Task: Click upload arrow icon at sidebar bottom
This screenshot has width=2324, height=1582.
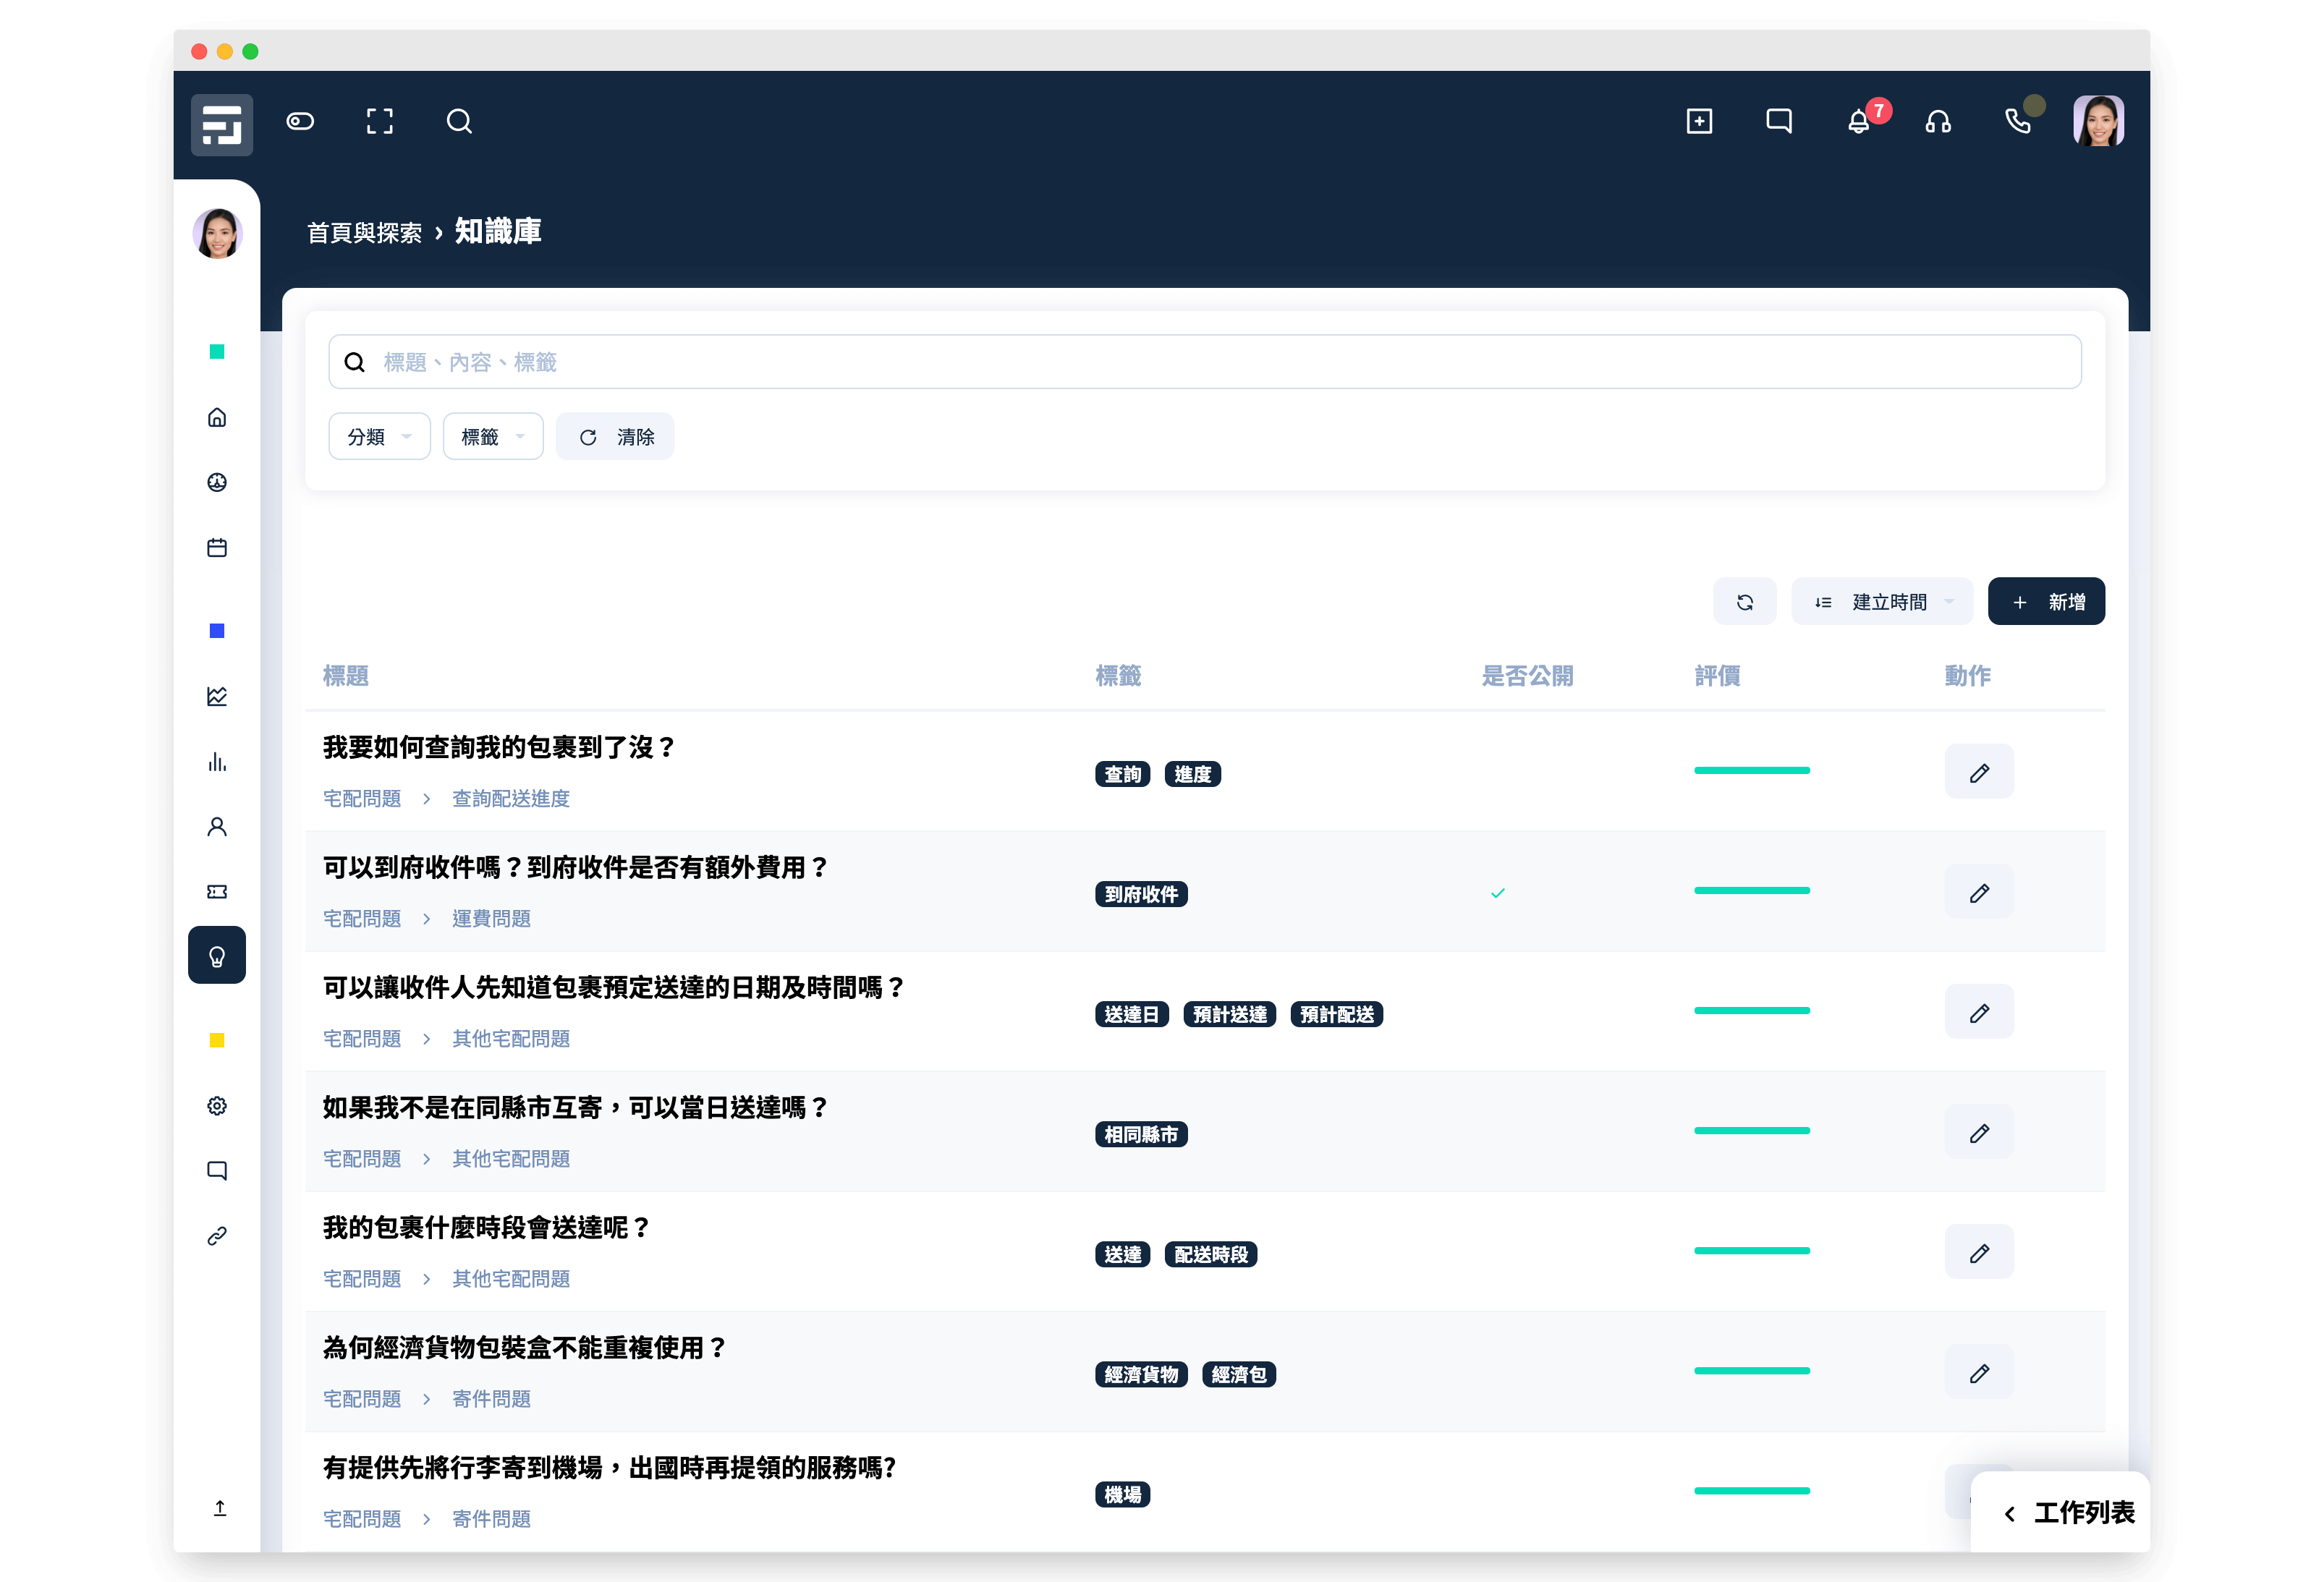Action: click(x=220, y=1508)
